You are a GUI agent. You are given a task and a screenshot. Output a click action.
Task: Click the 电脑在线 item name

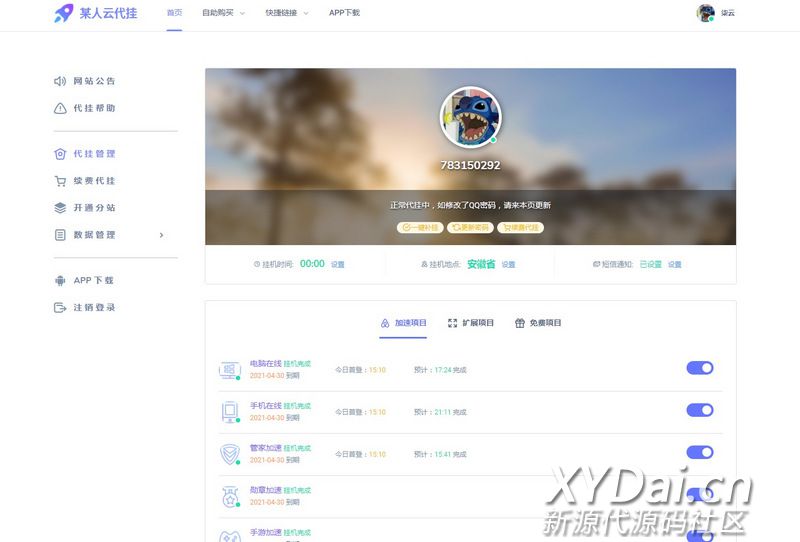coord(265,363)
